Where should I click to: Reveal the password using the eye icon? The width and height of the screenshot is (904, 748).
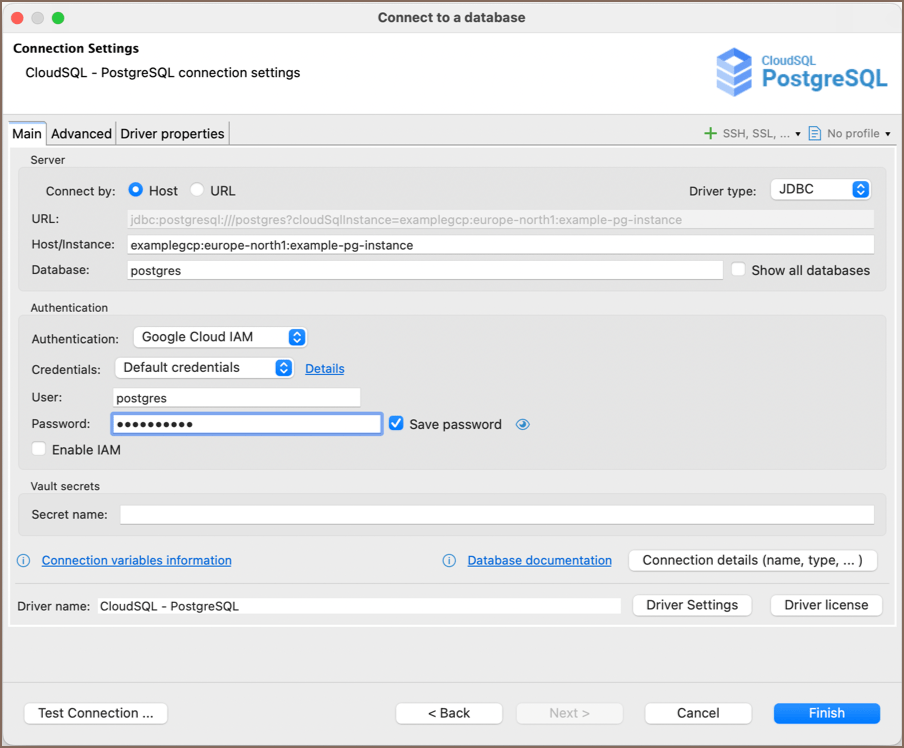pyautogui.click(x=522, y=424)
